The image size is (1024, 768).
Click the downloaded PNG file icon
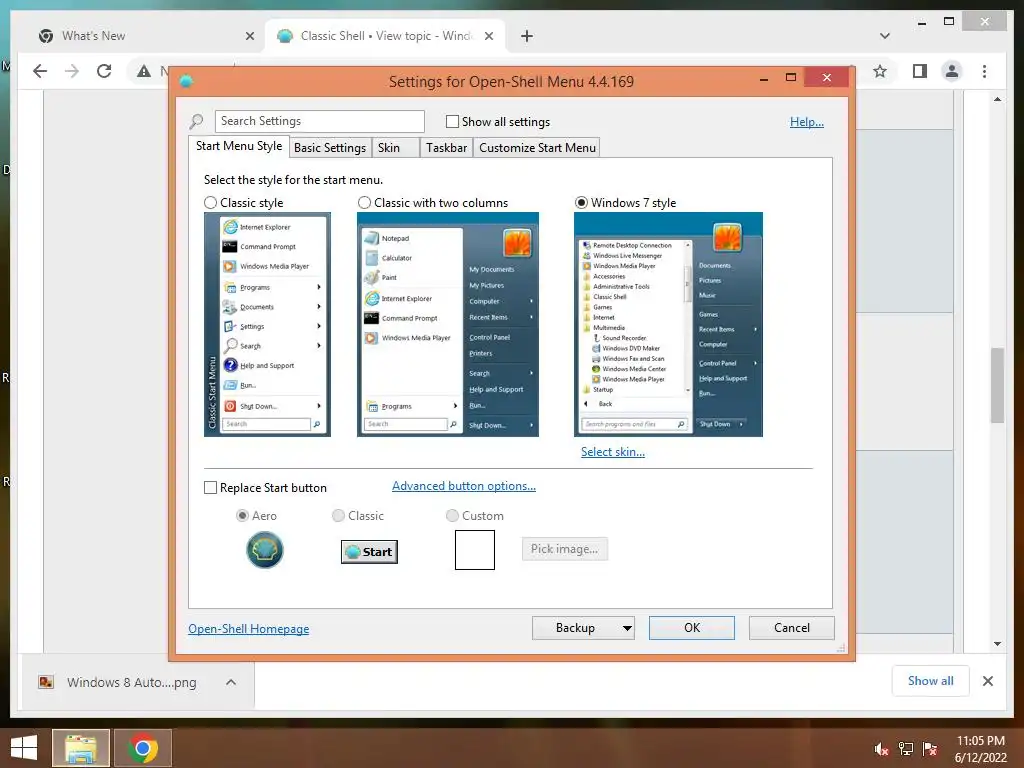tap(46, 682)
